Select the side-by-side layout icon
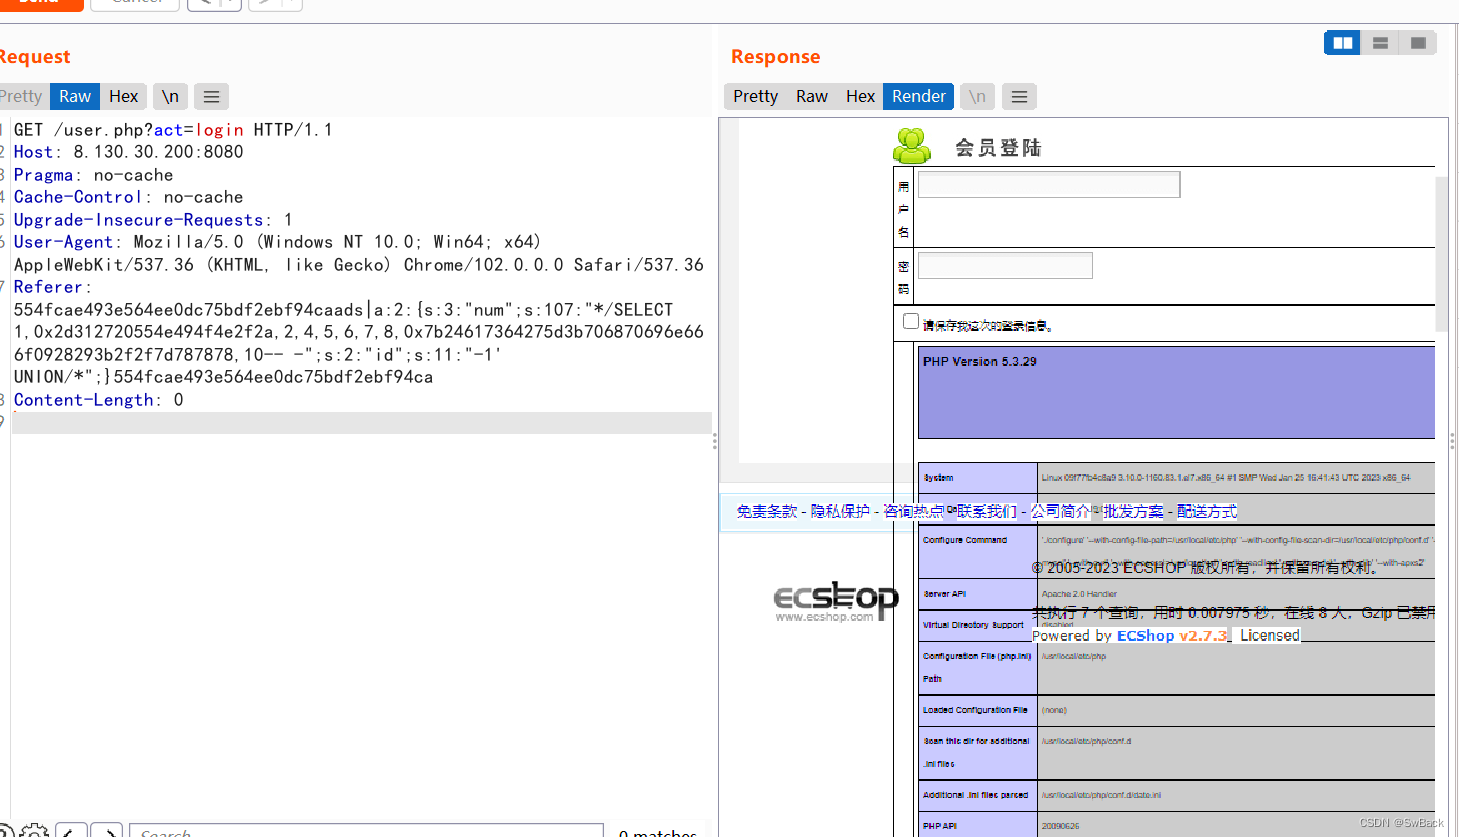 (1342, 43)
